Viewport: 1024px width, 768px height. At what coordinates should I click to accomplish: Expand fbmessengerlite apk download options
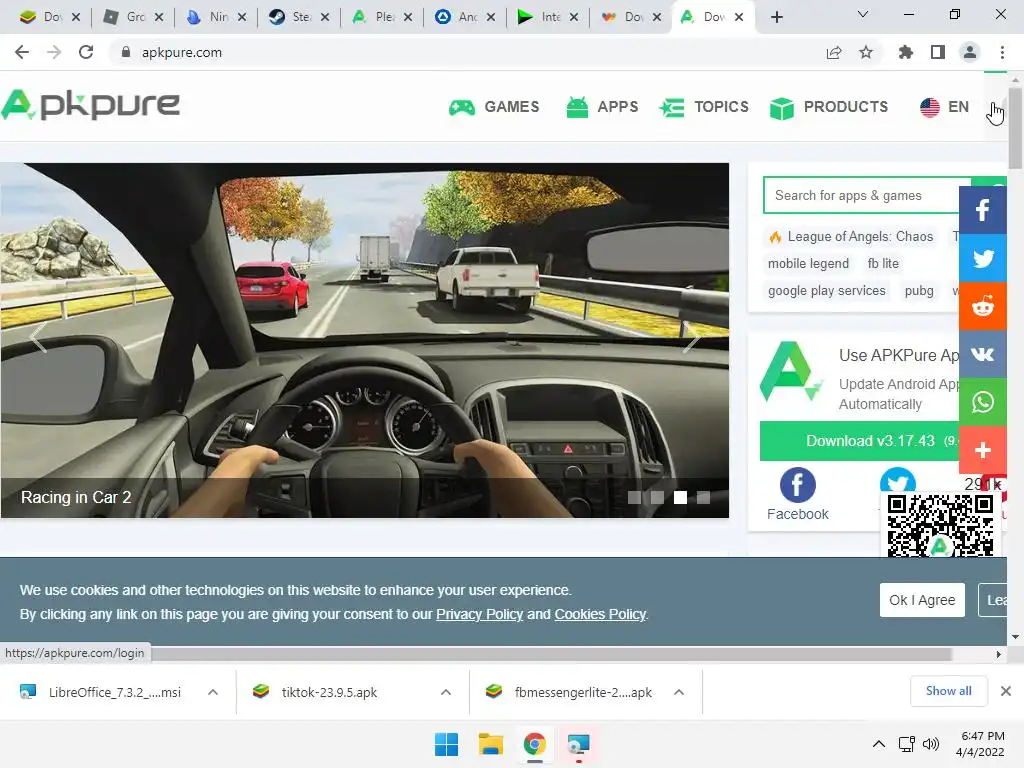click(x=679, y=692)
